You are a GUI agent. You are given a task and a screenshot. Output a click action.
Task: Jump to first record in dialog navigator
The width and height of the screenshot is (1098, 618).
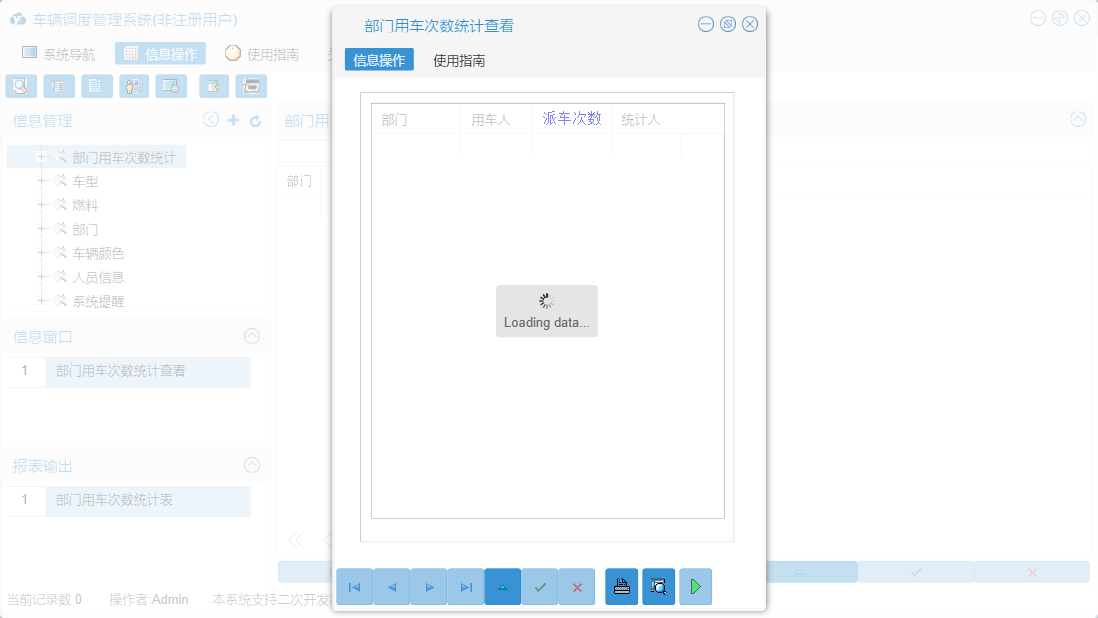pos(354,587)
